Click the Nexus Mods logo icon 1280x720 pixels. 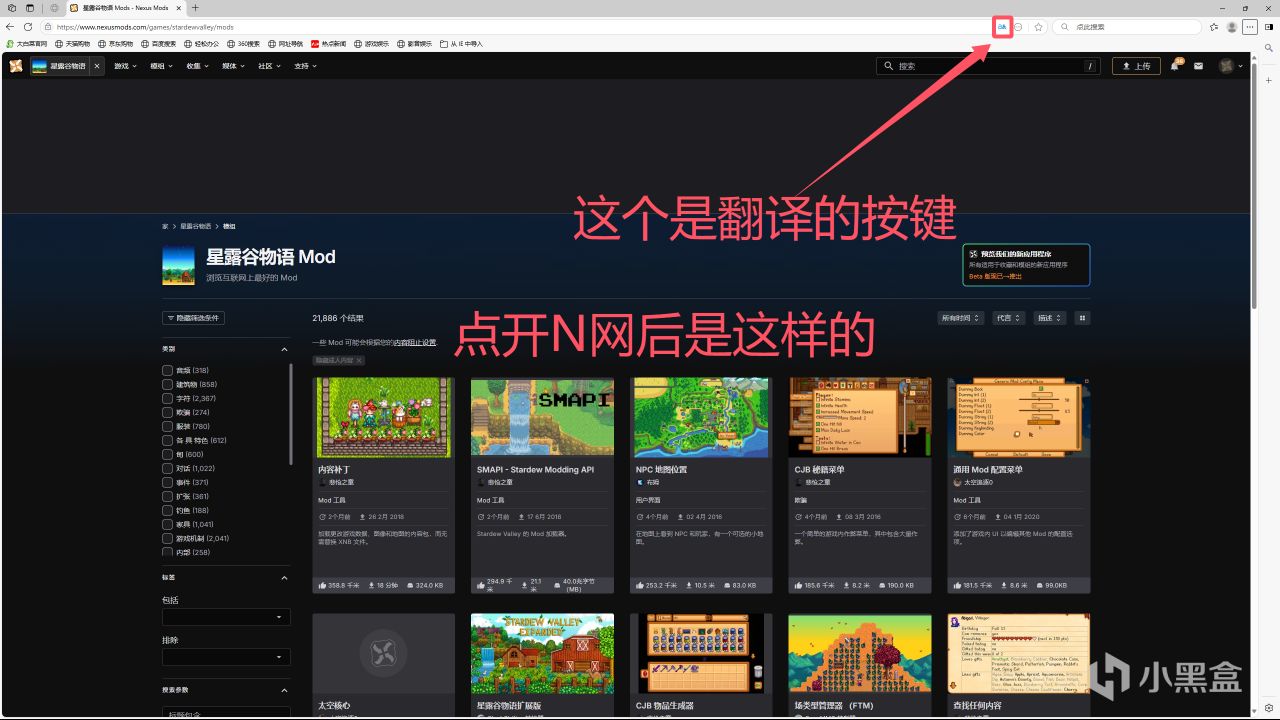tap(15, 66)
